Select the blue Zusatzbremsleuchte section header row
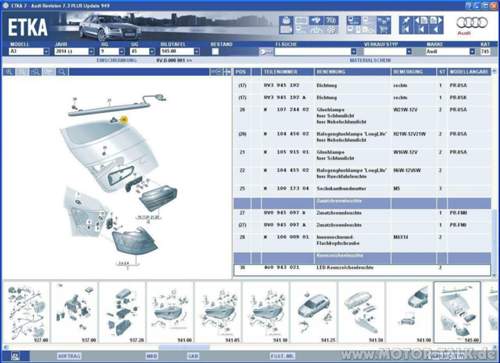This screenshot has height=363, width=500. 362,203
